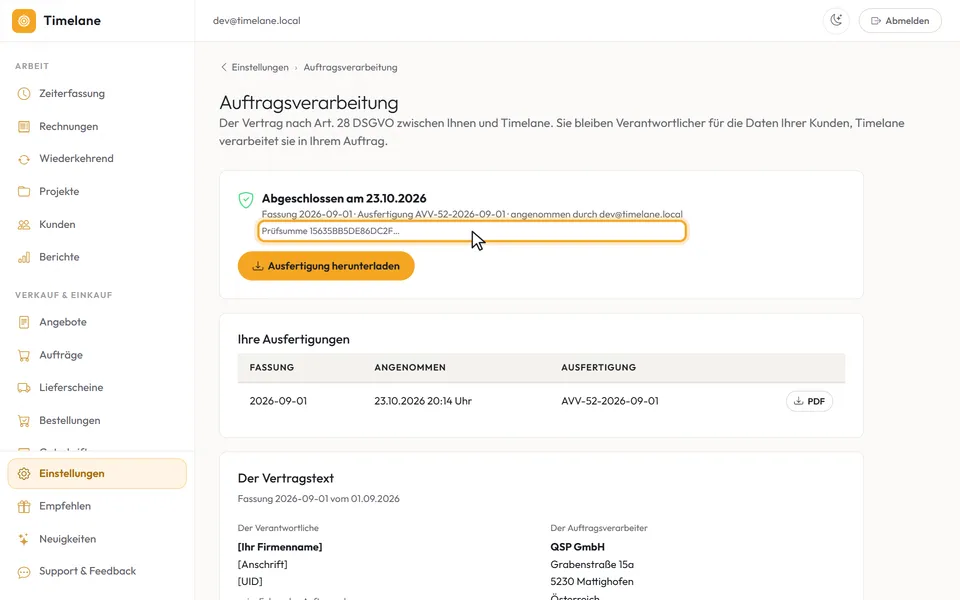Click the Neuigkeiten sparkle icon
The height and width of the screenshot is (600, 960).
coord(24,539)
